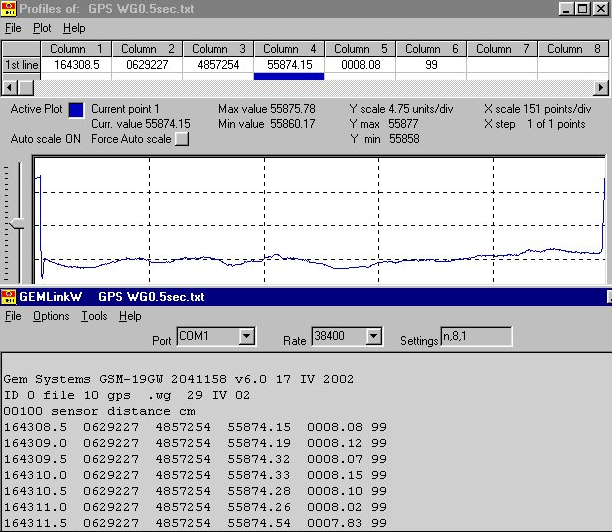Open the Port COM1 dropdown

[x=246, y=337]
